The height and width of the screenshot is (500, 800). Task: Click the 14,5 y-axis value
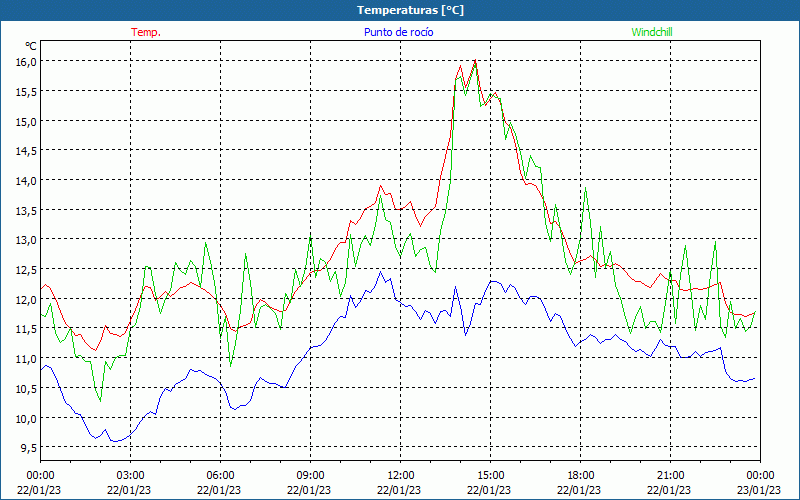point(27,151)
